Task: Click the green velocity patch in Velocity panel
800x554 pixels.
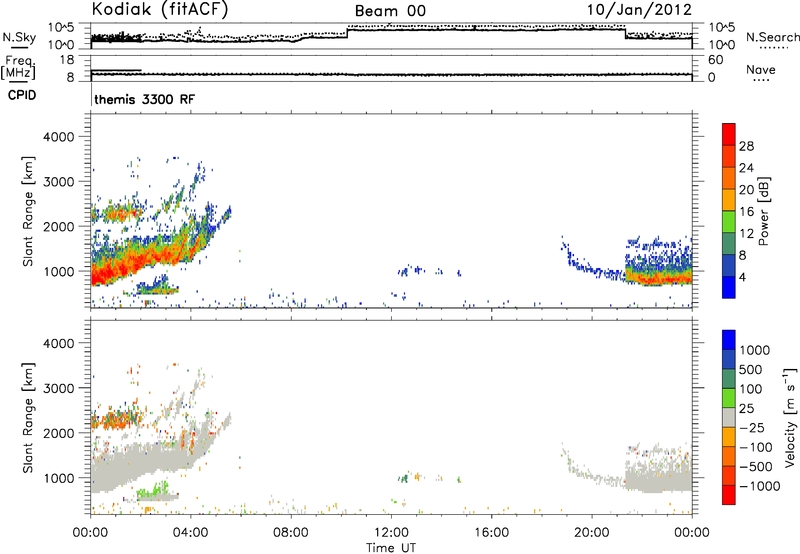Action: 153,491
